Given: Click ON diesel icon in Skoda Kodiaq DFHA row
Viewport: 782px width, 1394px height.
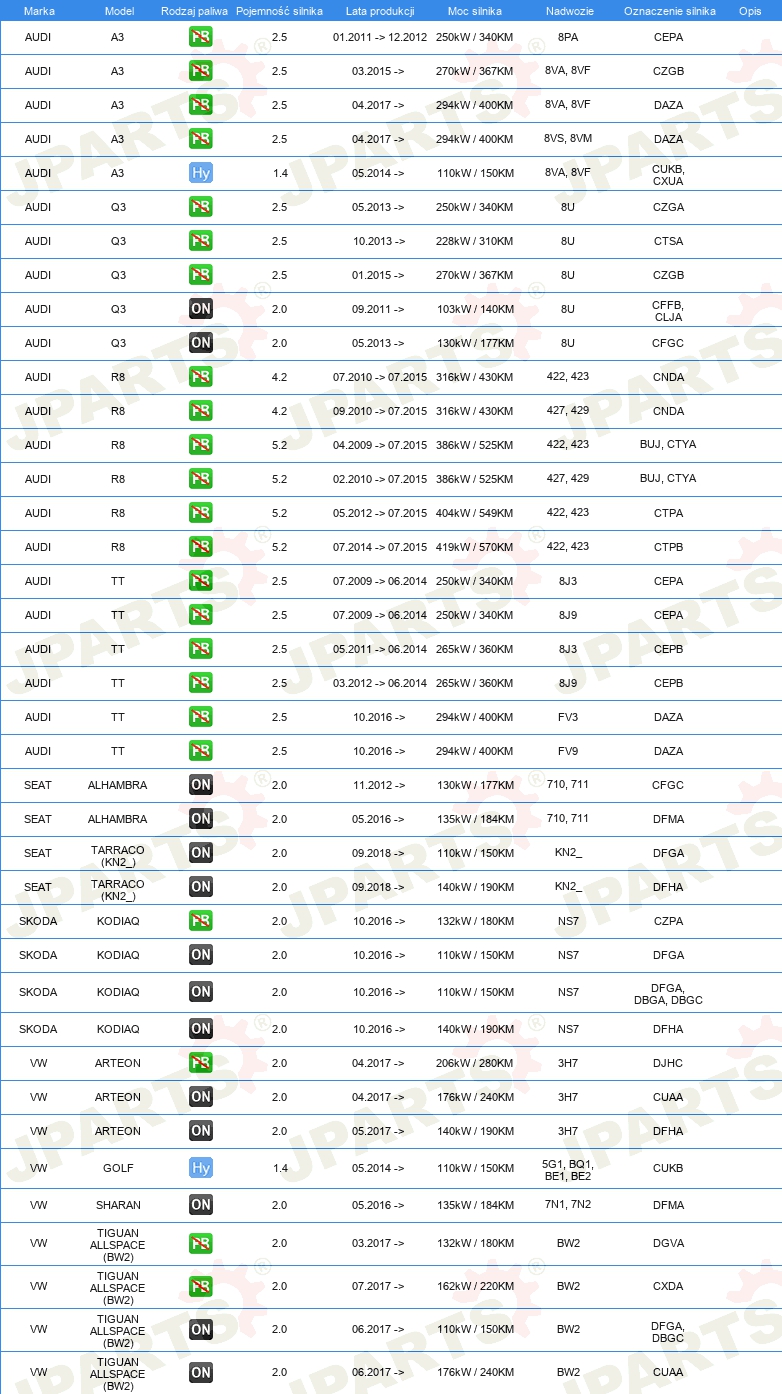Looking at the screenshot, I should pos(201,1029).
